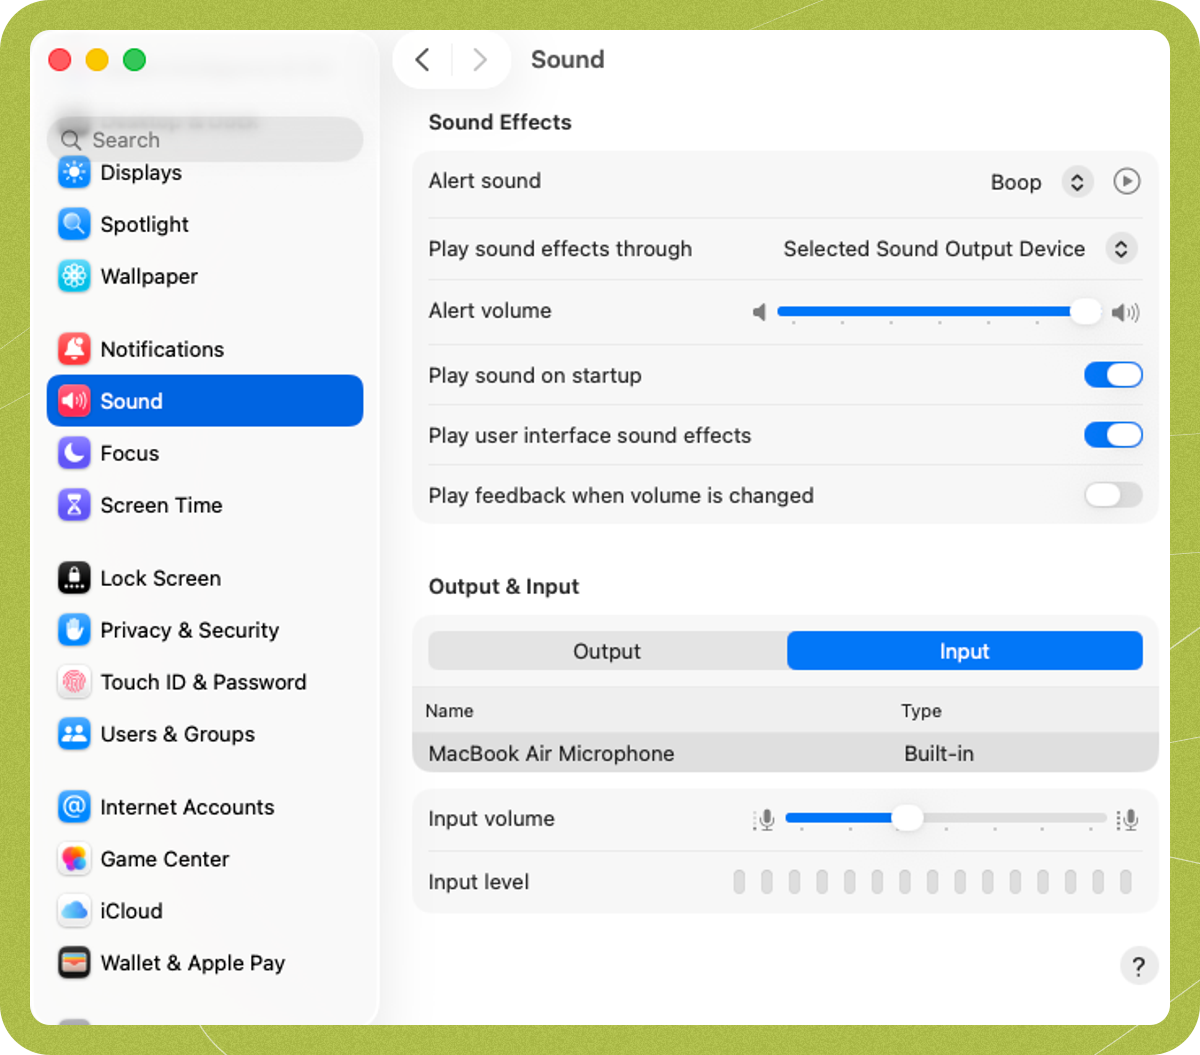The height and width of the screenshot is (1055, 1200).
Task: Select MacBook Air Microphone row
Action: [785, 753]
